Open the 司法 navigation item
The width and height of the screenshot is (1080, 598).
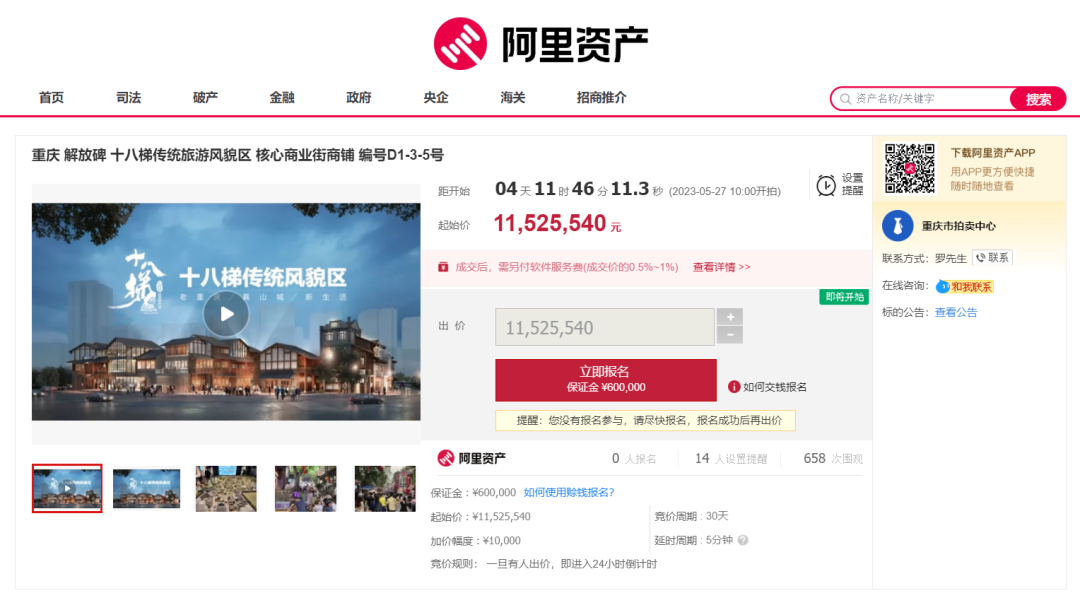tap(128, 98)
